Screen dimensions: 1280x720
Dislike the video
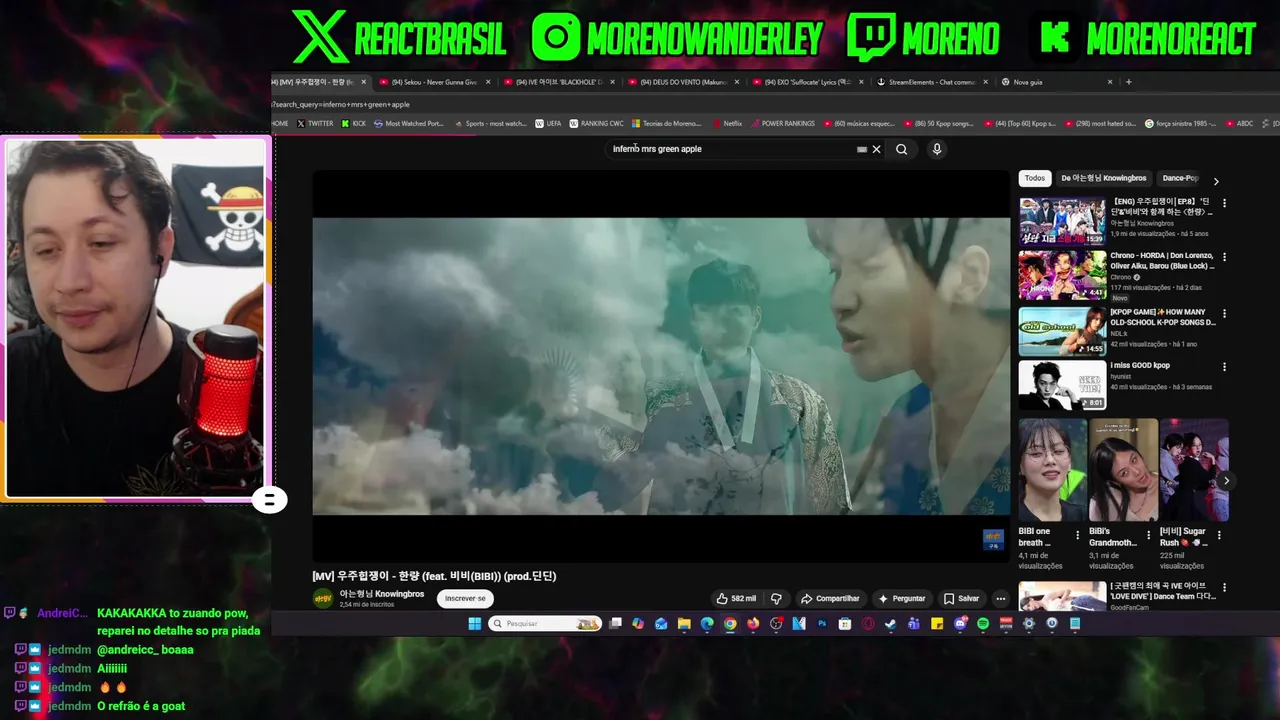coord(776,598)
